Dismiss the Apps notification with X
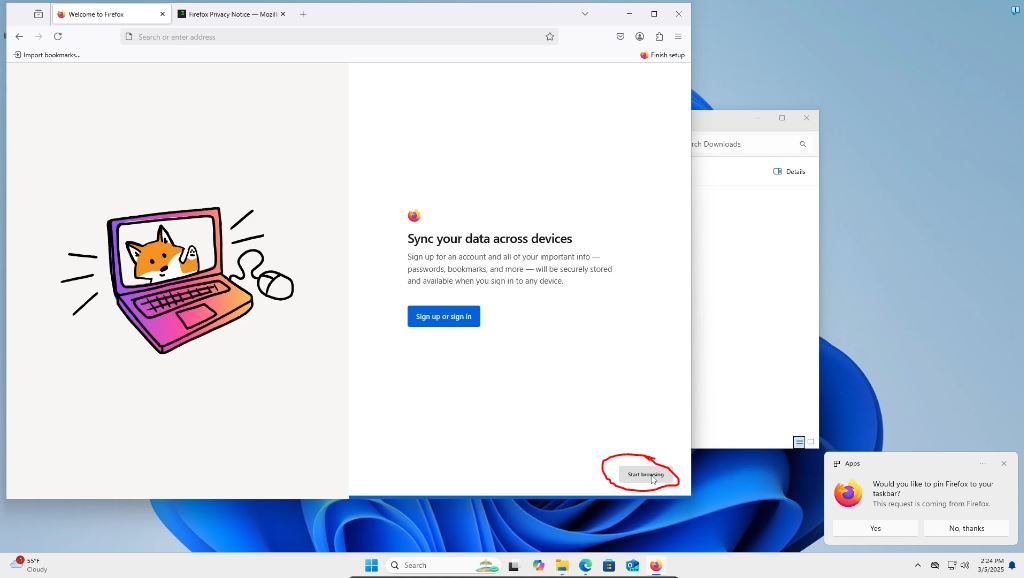This screenshot has width=1024, height=578. [x=1004, y=463]
